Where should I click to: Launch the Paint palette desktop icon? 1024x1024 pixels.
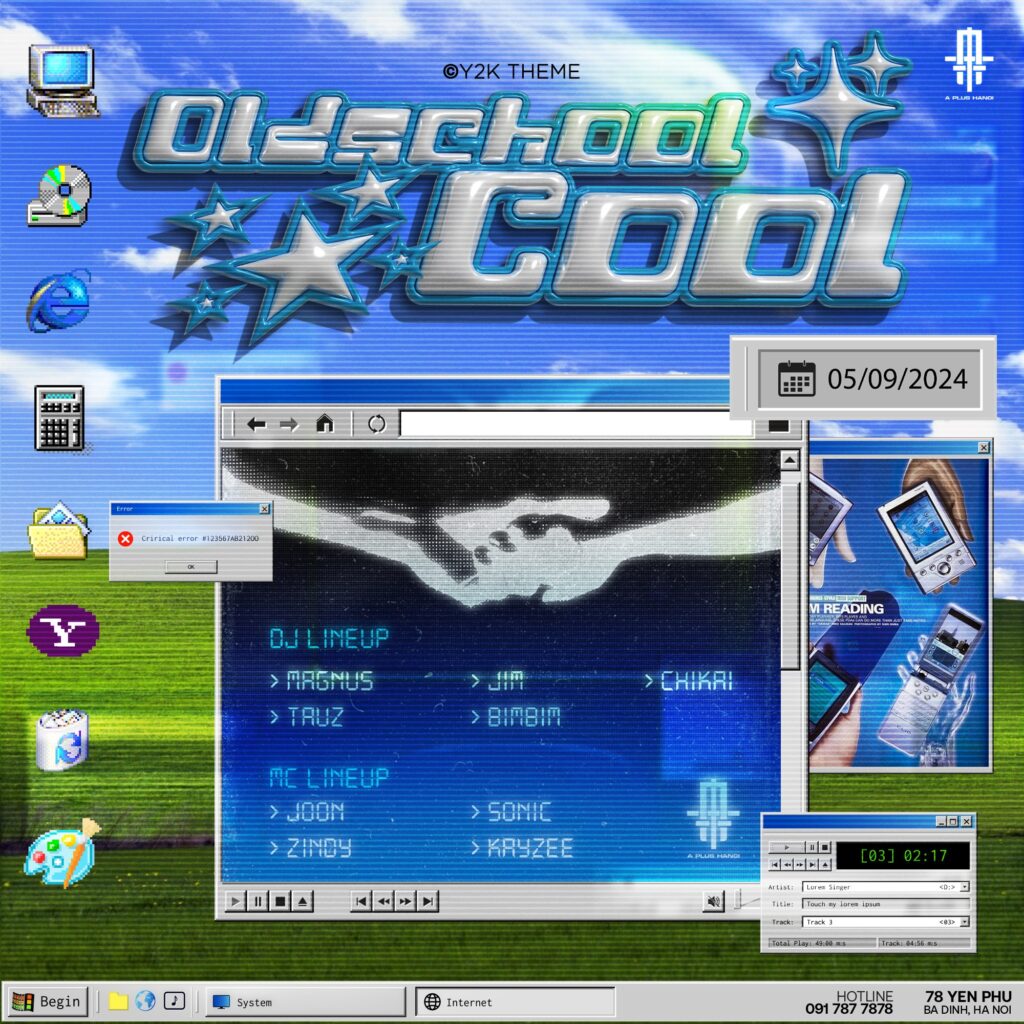[63, 853]
